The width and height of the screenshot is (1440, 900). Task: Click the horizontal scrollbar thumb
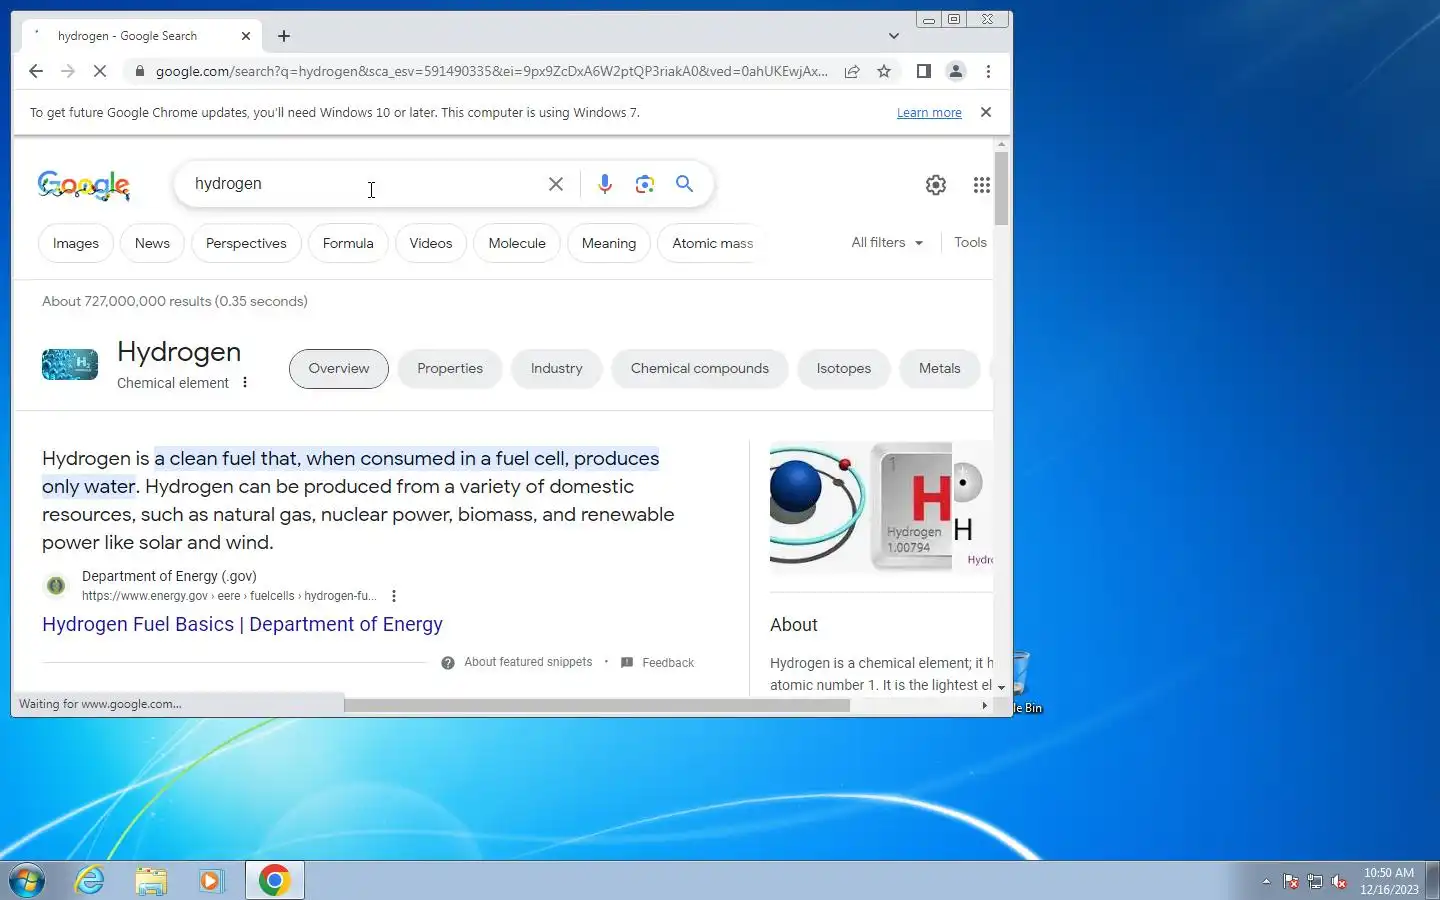pyautogui.click(x=597, y=705)
